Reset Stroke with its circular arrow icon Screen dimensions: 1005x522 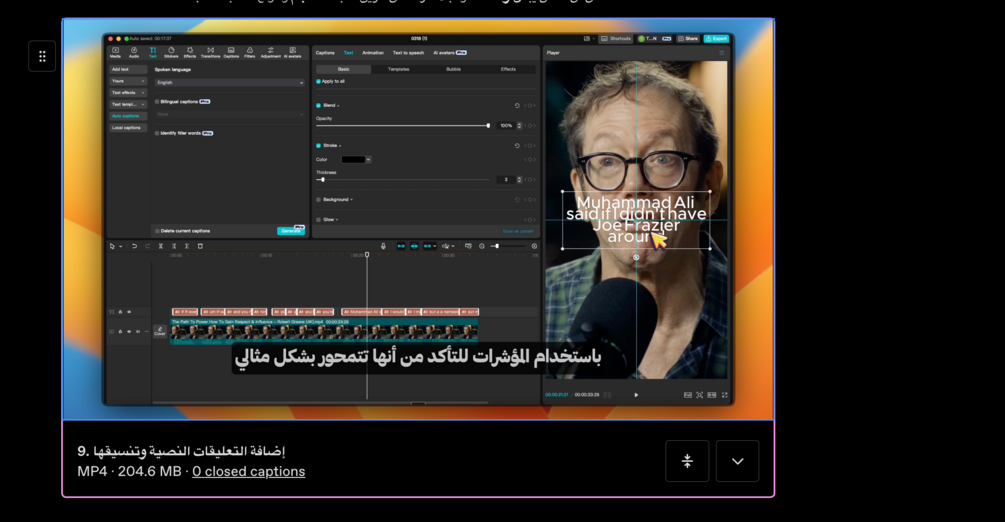tap(517, 146)
